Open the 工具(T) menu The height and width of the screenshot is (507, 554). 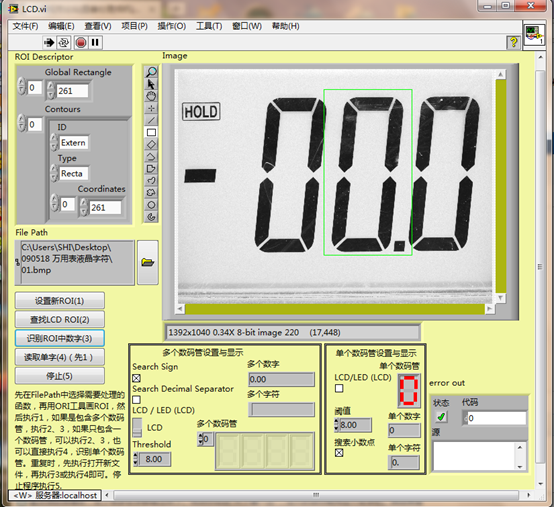pos(209,26)
